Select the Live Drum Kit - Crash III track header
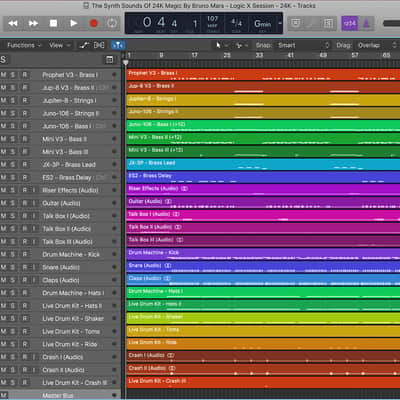Screen dimensions: 400x400 60,383
